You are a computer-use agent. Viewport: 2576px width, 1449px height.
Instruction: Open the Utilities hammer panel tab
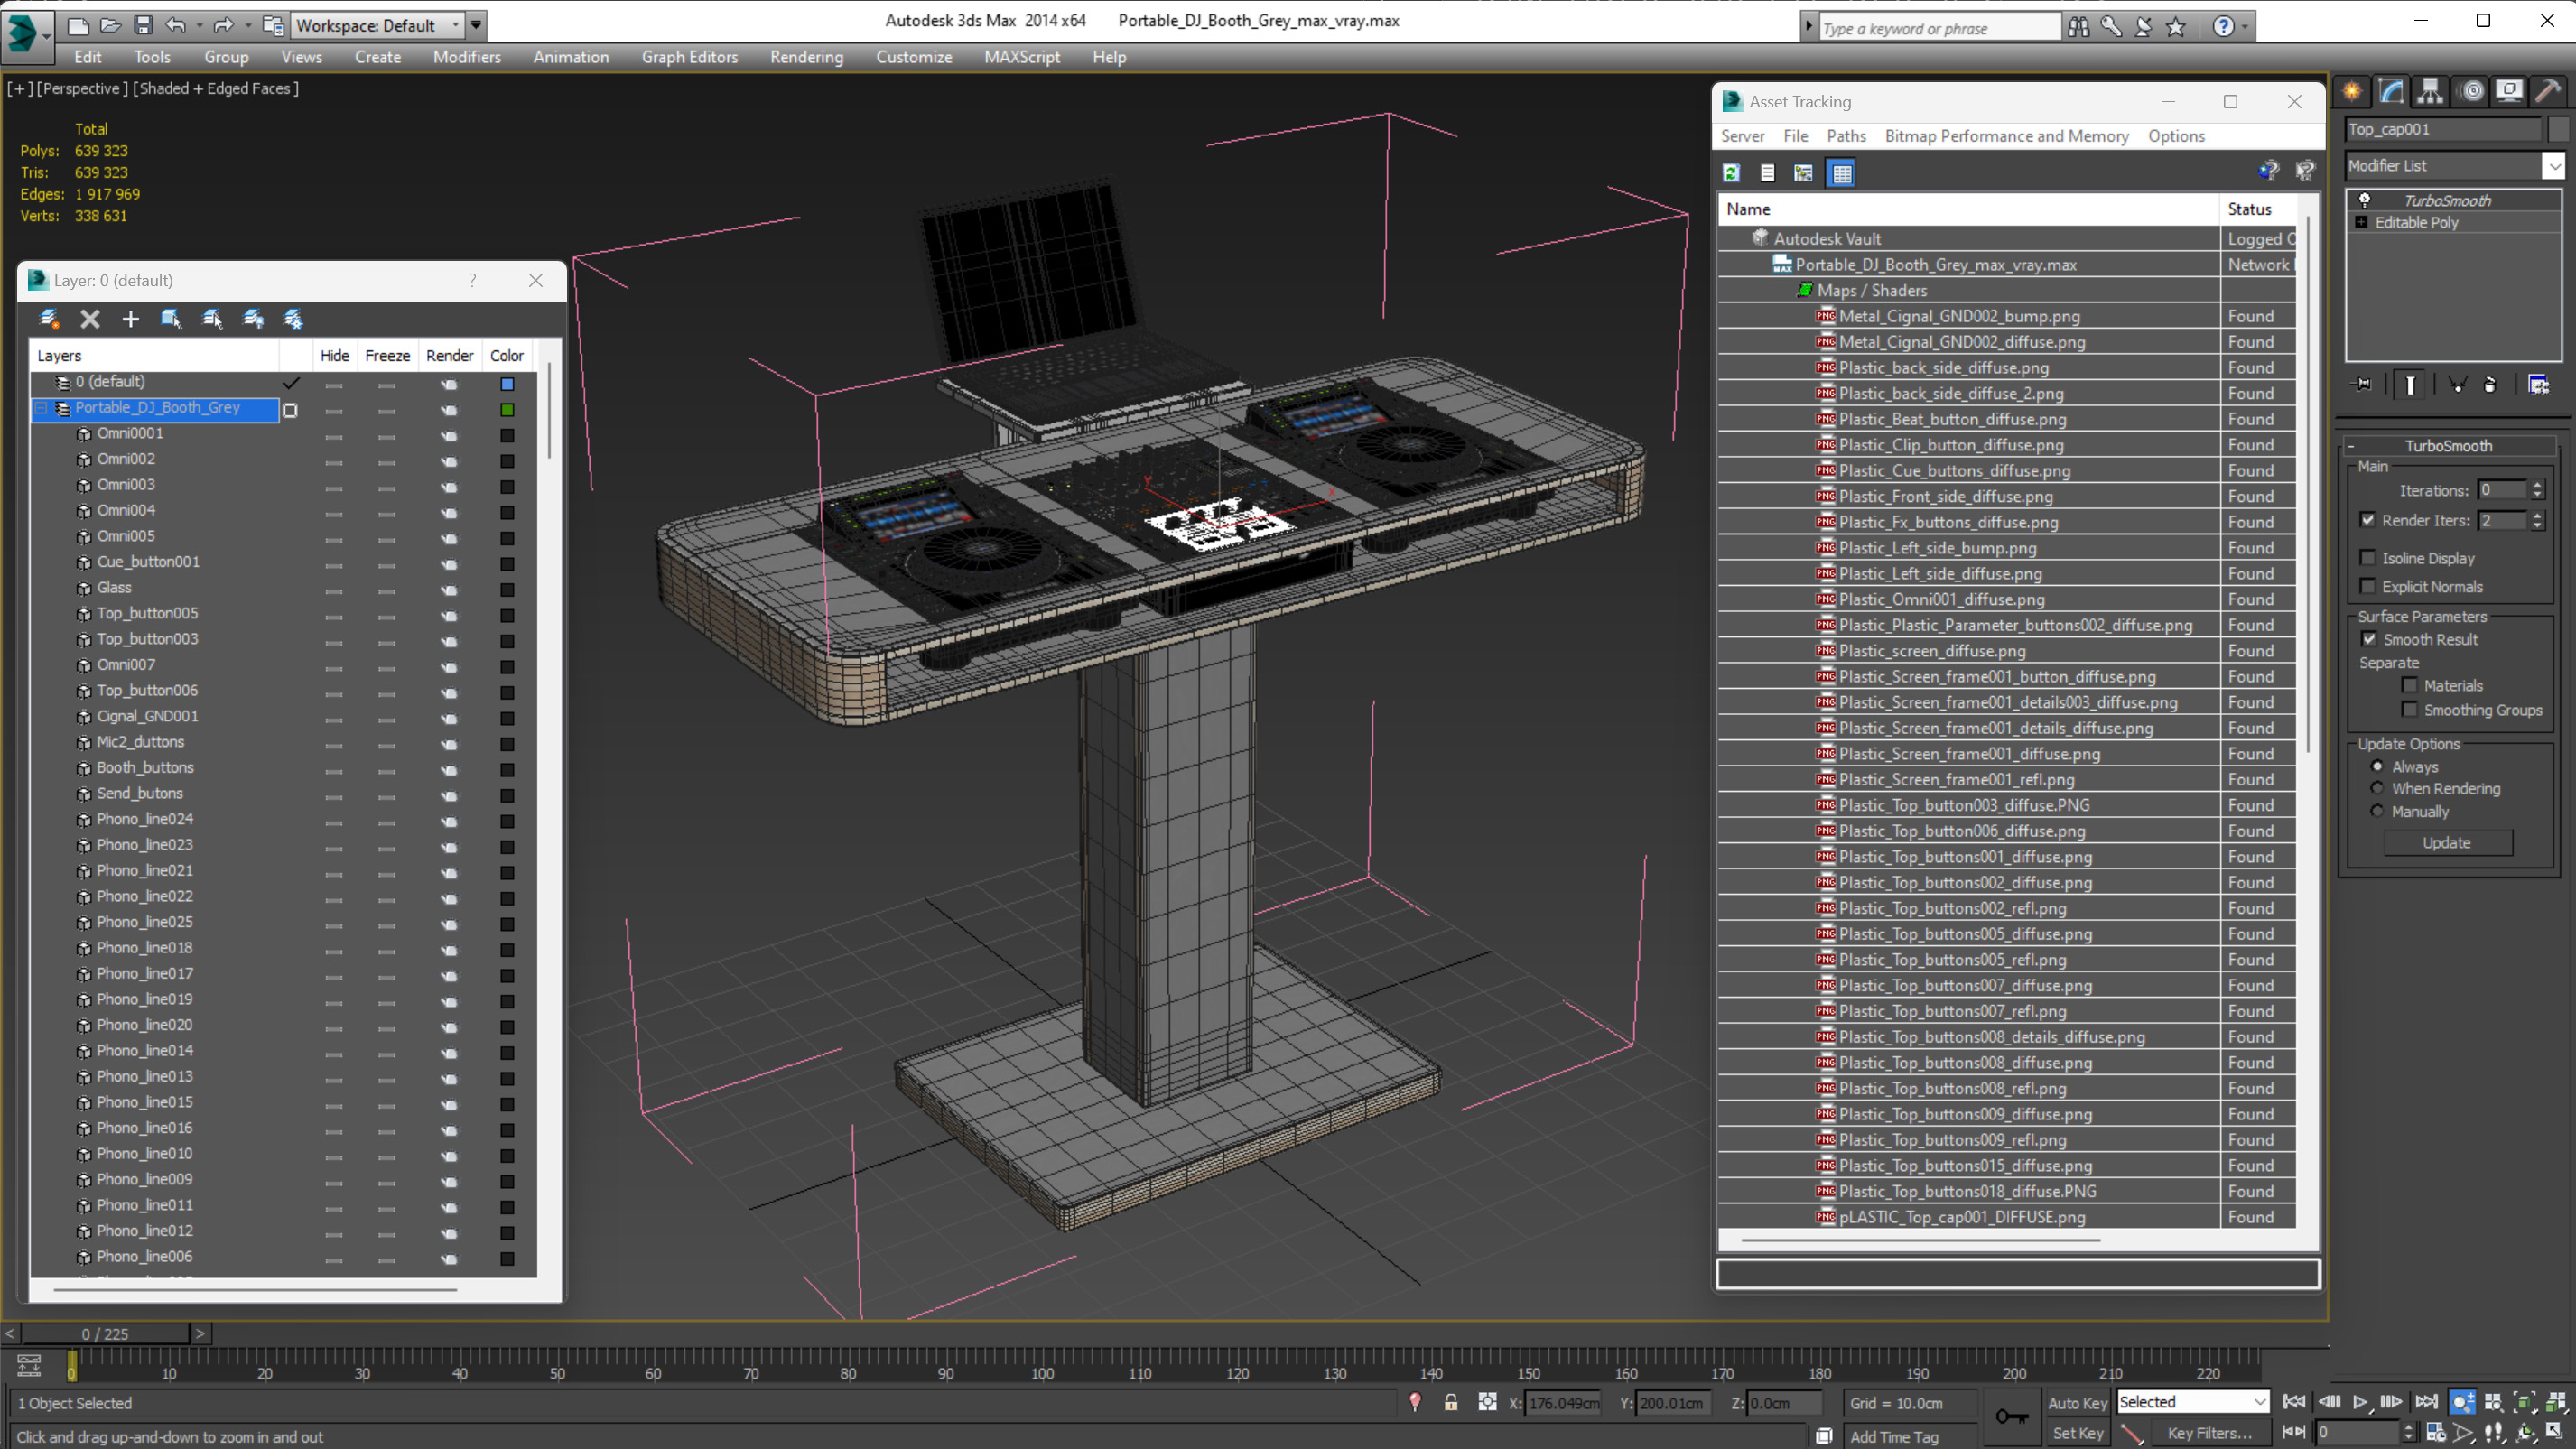2548,91
